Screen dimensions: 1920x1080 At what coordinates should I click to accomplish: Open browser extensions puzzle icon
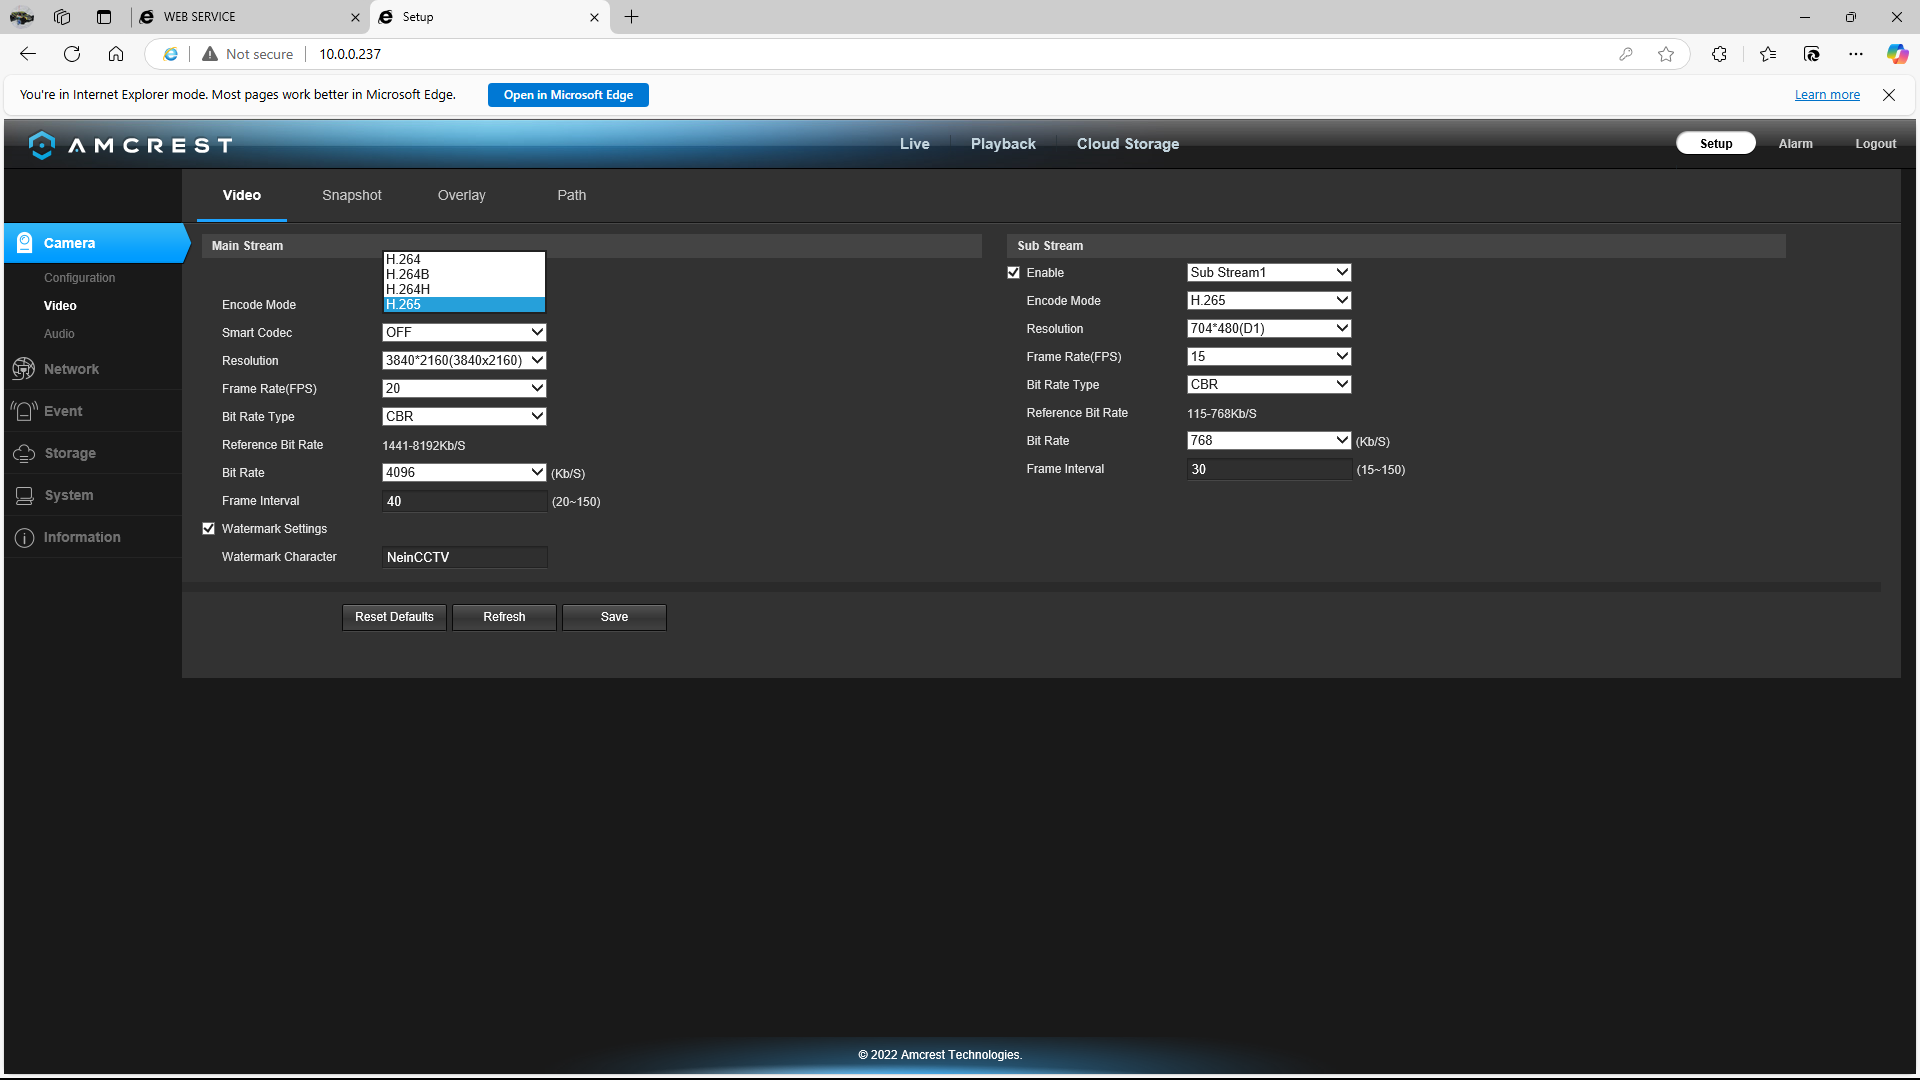point(1719,54)
